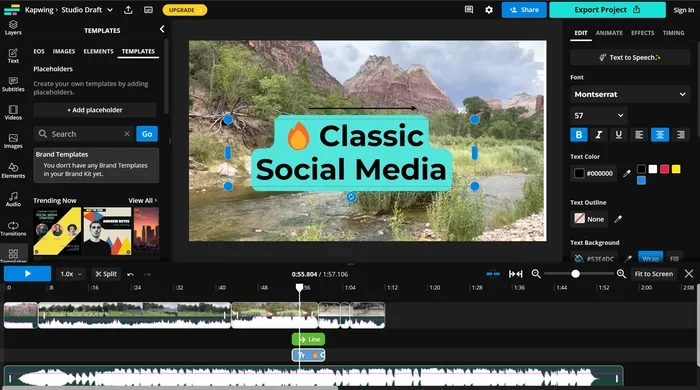Viewport: 700px width, 390px height.
Task: Open the Audio sidebar panel
Action: pos(13,199)
